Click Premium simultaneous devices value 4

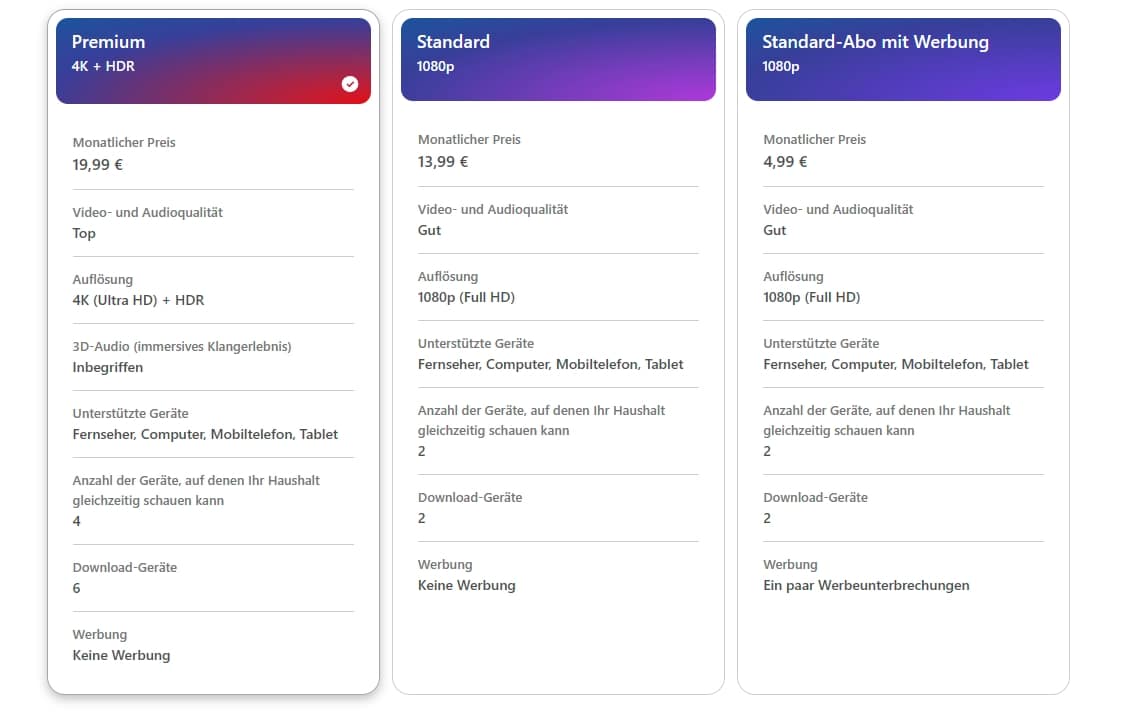77,521
